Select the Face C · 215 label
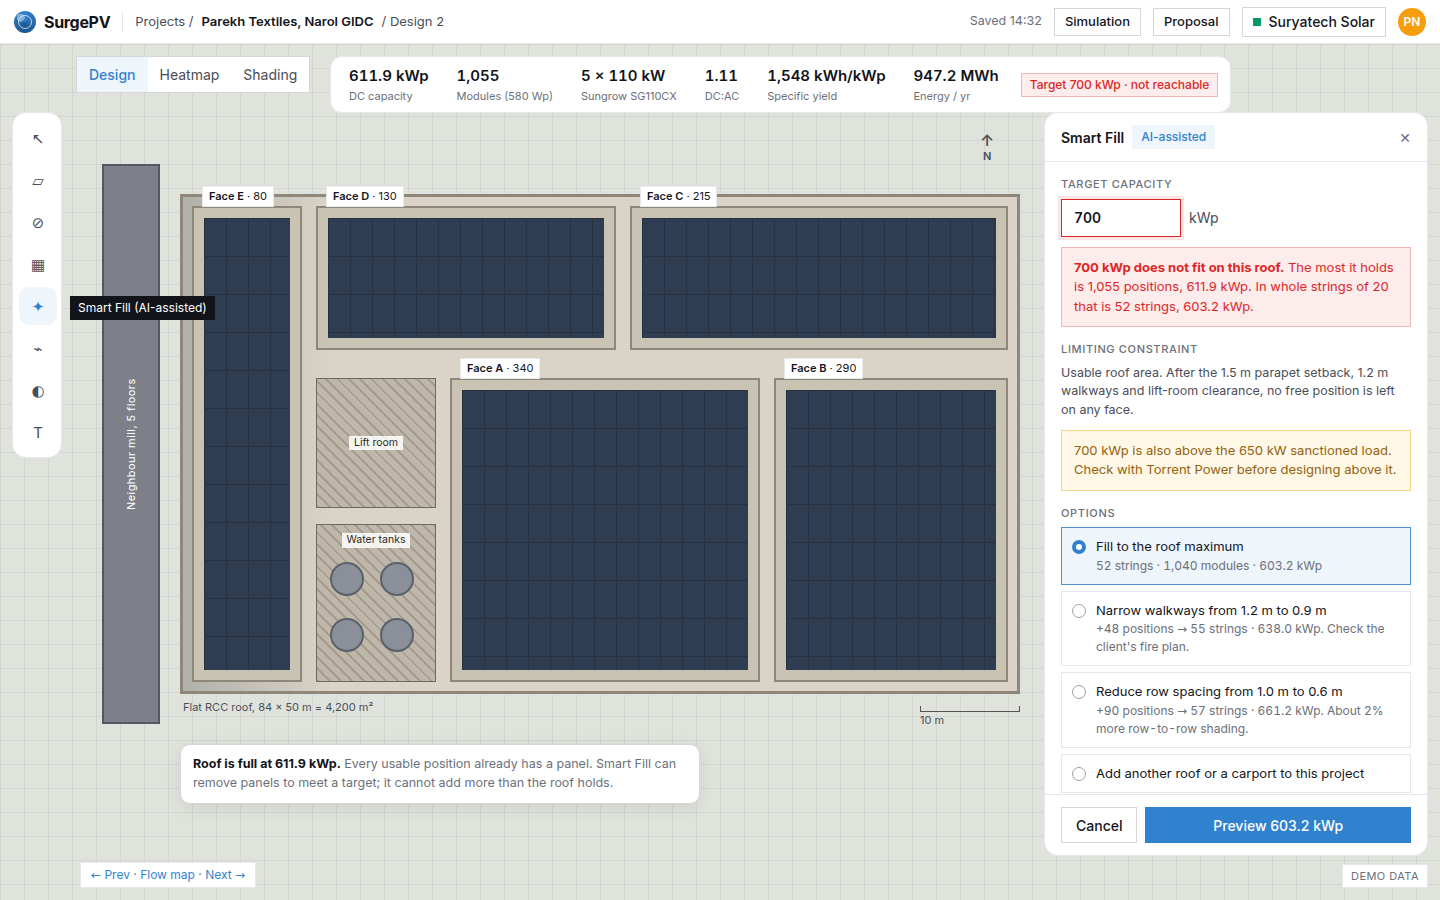The image size is (1440, 900). [679, 196]
